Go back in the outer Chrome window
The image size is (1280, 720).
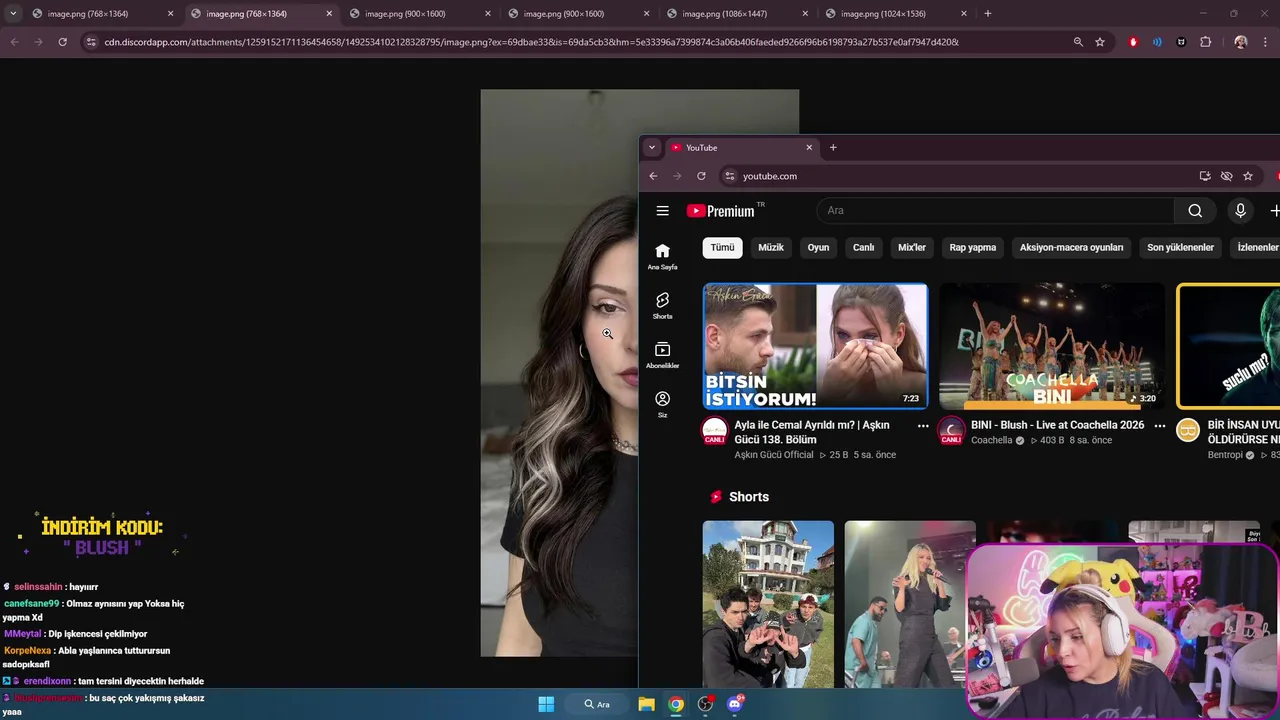tap(14, 42)
